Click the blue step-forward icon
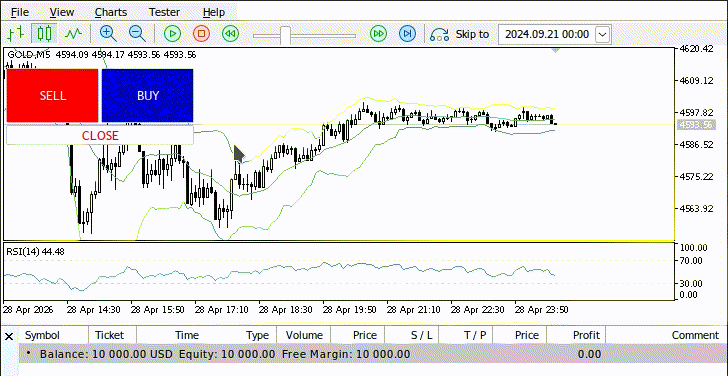Viewport: 728px width, 376px height. pos(408,33)
